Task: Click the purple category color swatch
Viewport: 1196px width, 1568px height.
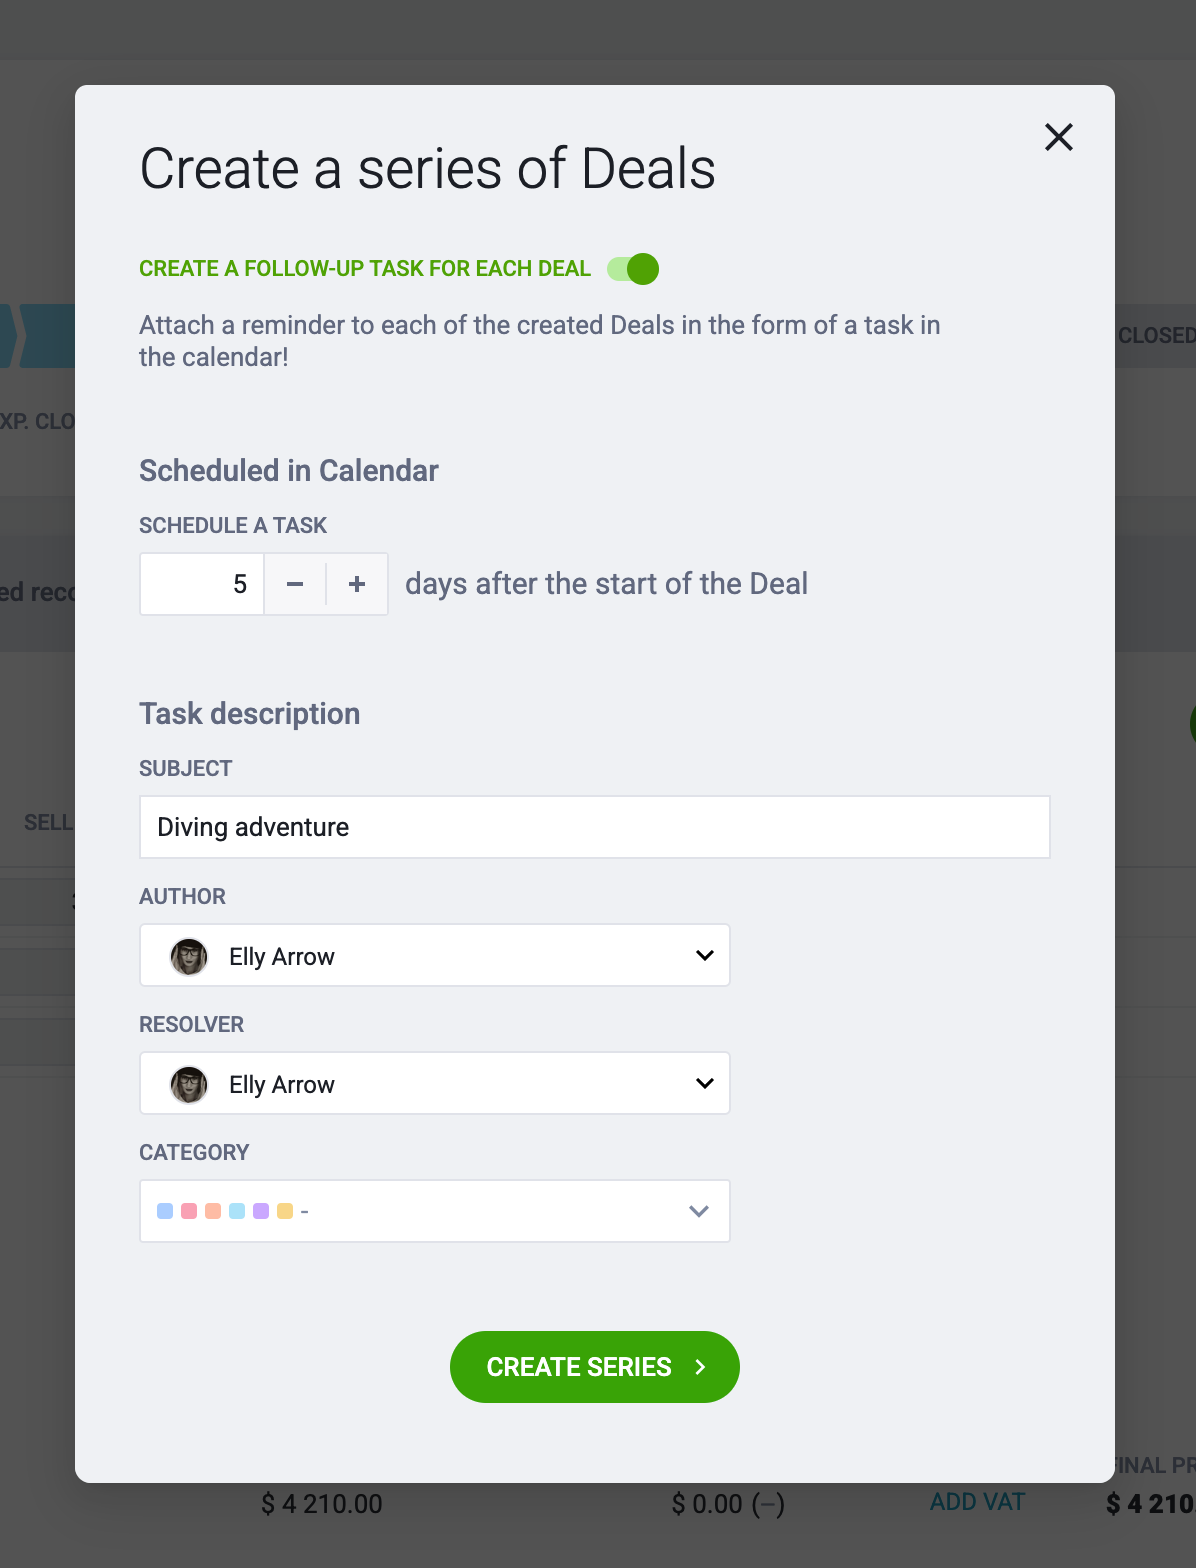Action: (x=261, y=1211)
